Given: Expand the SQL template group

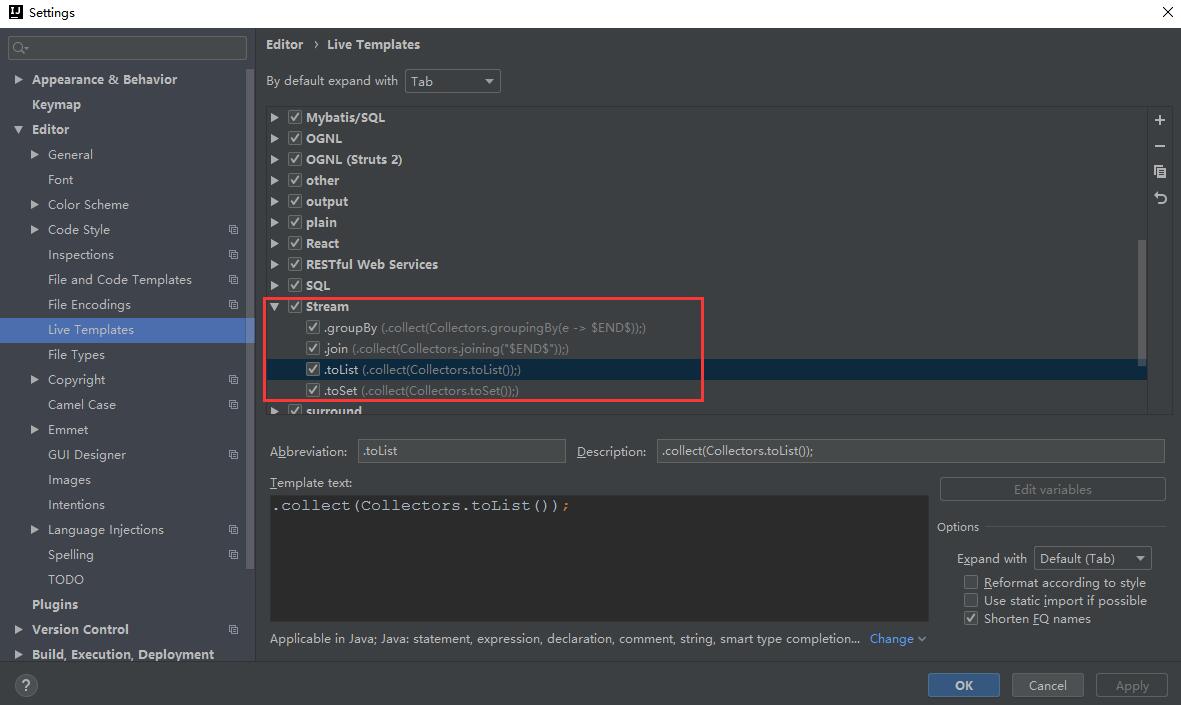Looking at the screenshot, I should point(275,285).
